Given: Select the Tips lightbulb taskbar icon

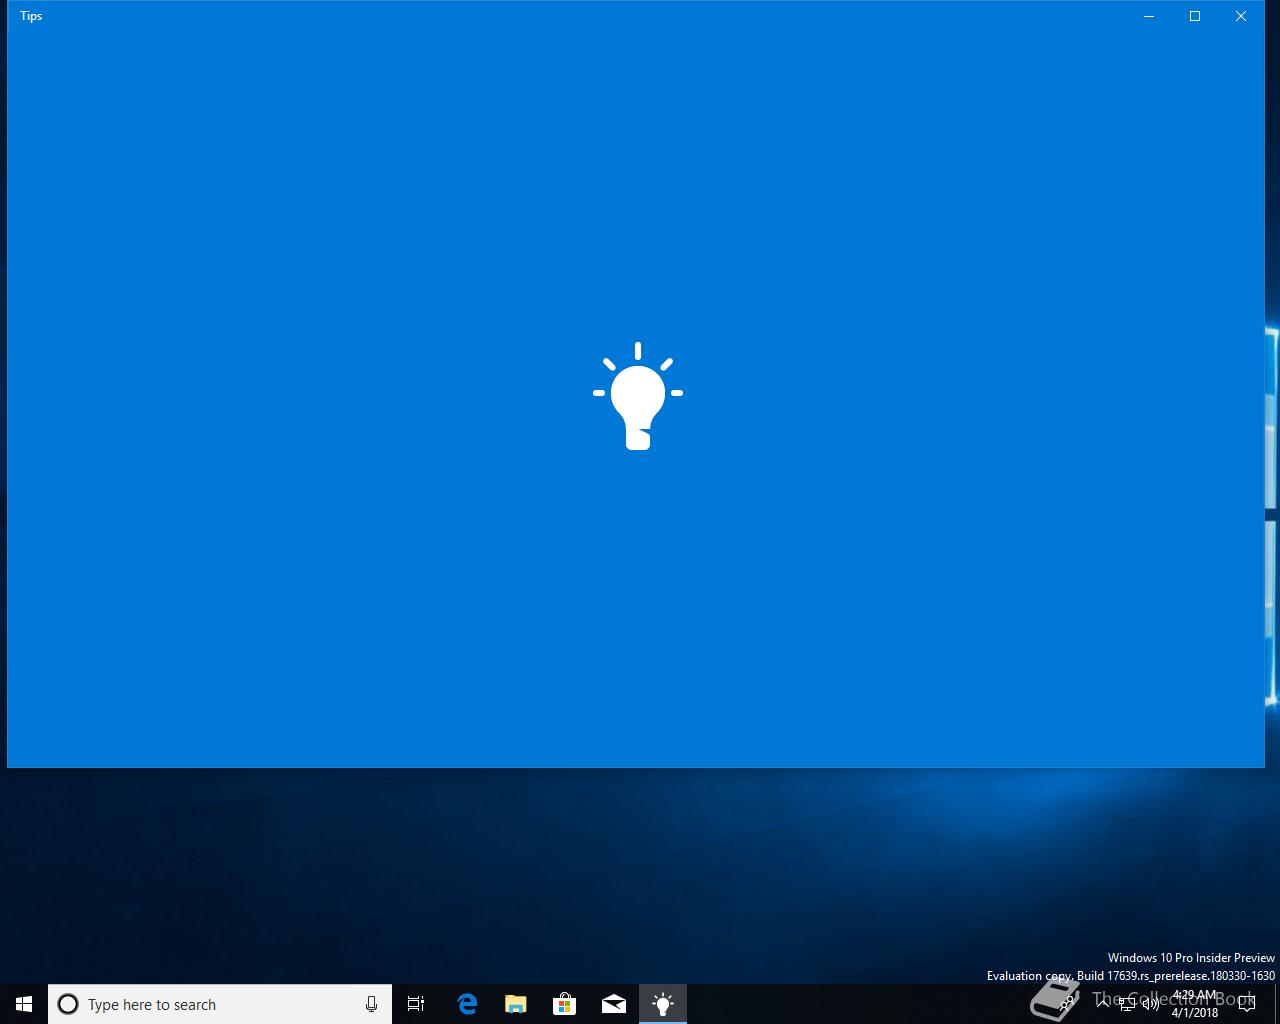Looking at the screenshot, I should click(x=663, y=1004).
